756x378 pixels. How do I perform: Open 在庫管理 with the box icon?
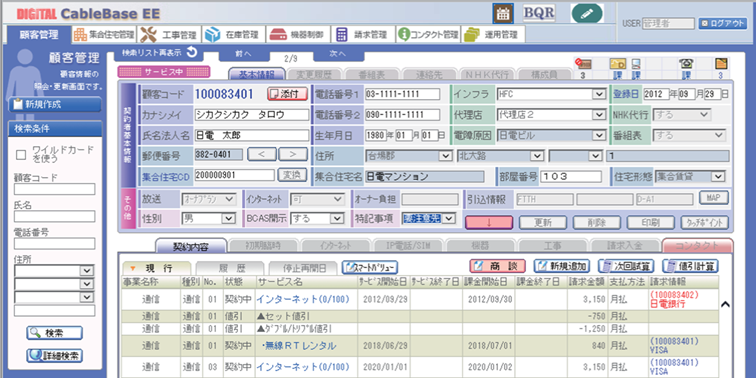coord(233,35)
